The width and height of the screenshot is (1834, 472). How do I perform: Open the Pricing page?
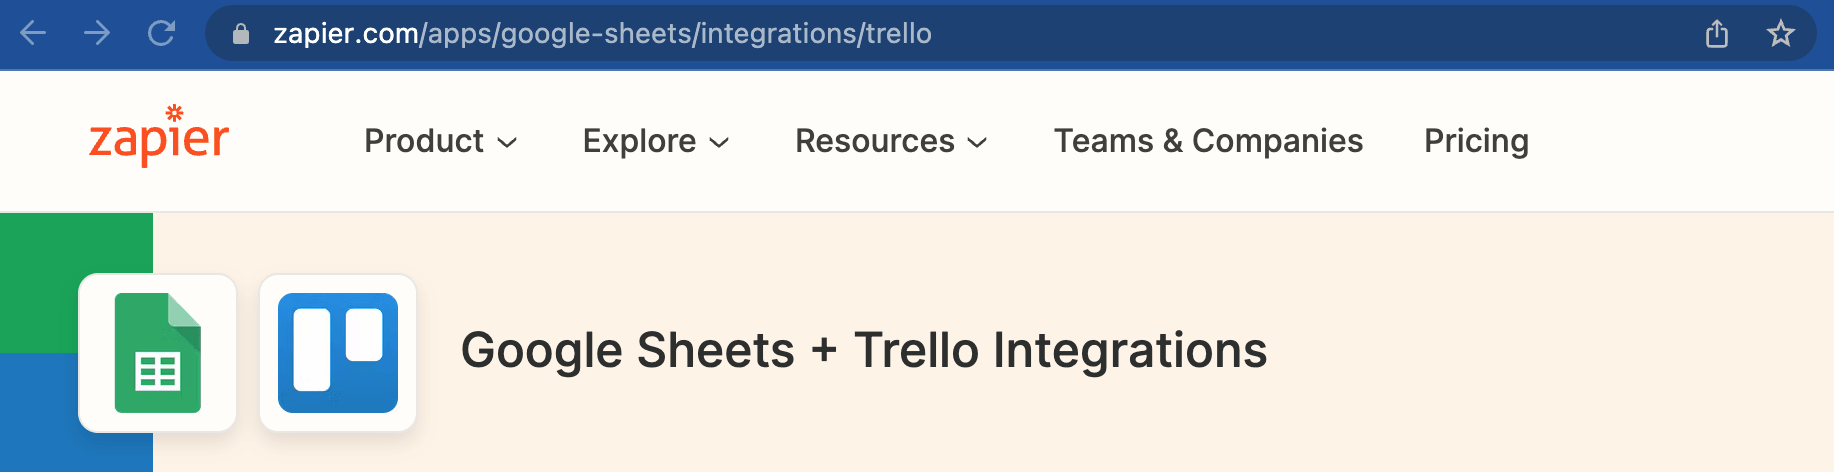(x=1476, y=141)
